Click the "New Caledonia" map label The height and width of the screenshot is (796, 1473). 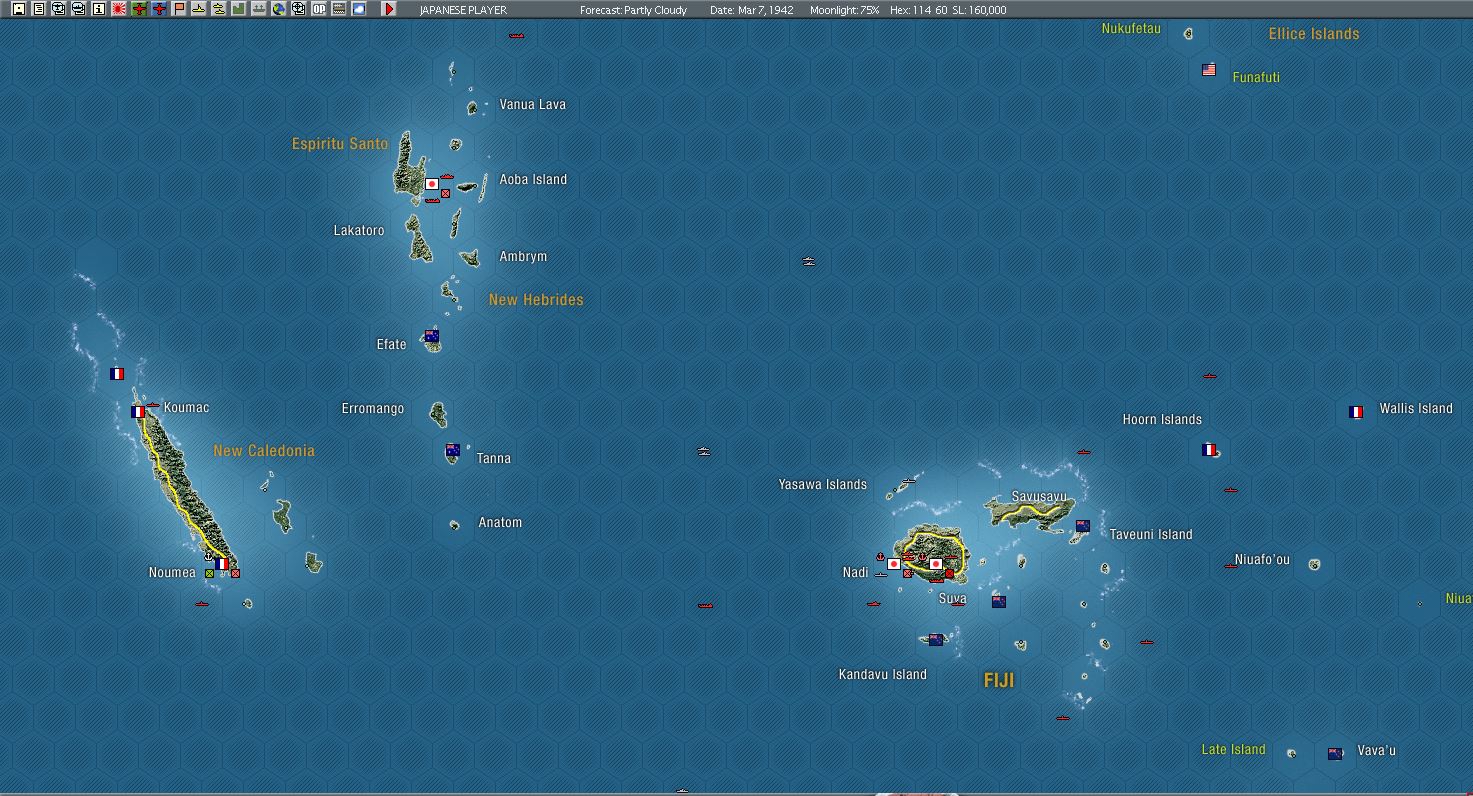coord(264,451)
